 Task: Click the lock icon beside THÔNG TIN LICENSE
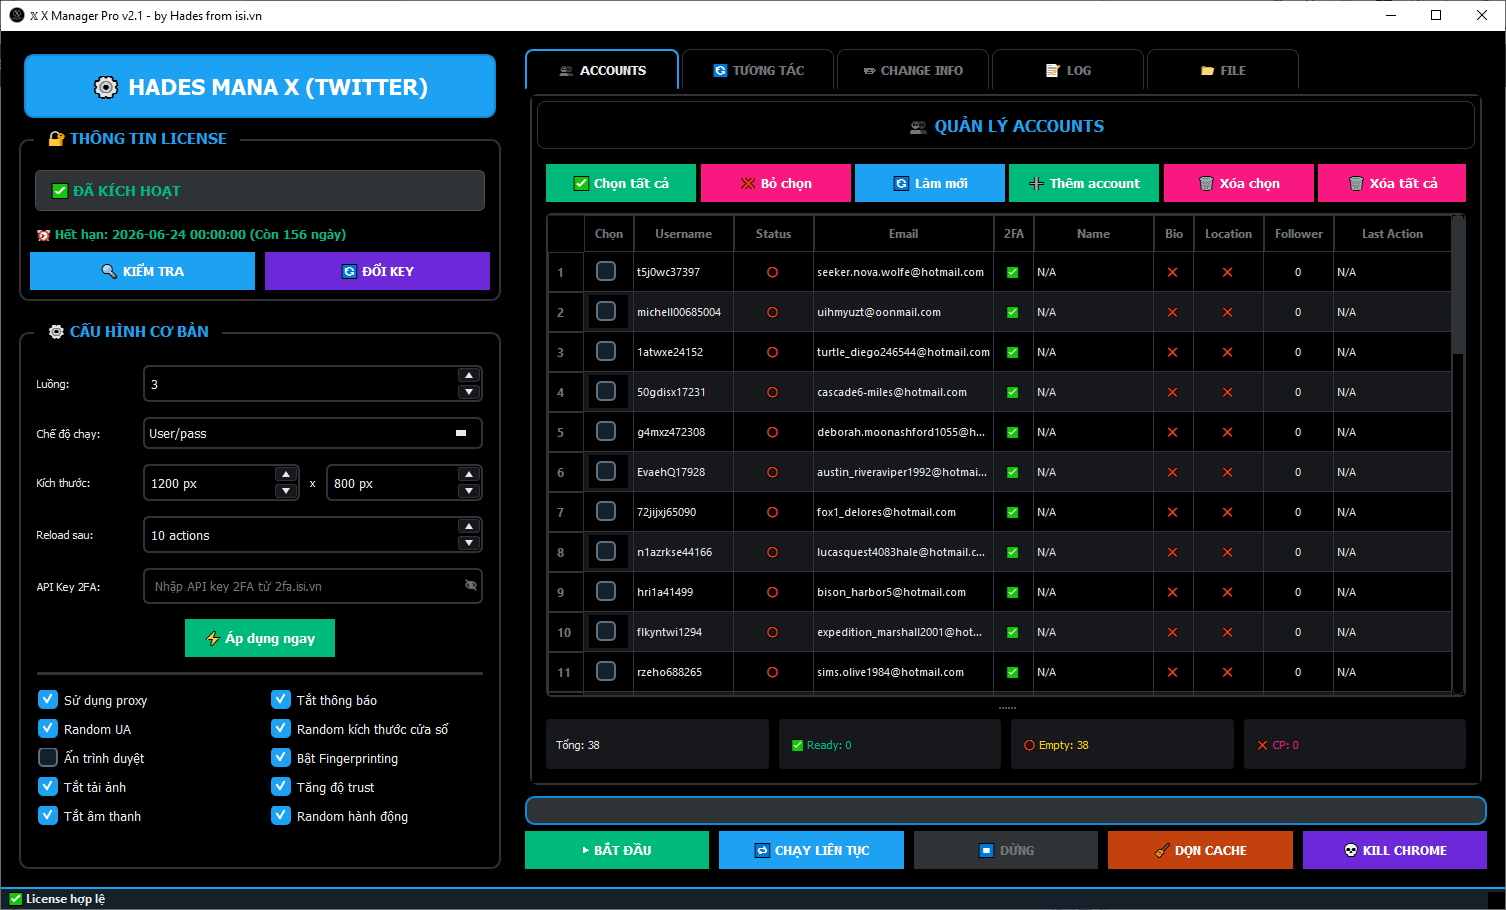click(56, 138)
